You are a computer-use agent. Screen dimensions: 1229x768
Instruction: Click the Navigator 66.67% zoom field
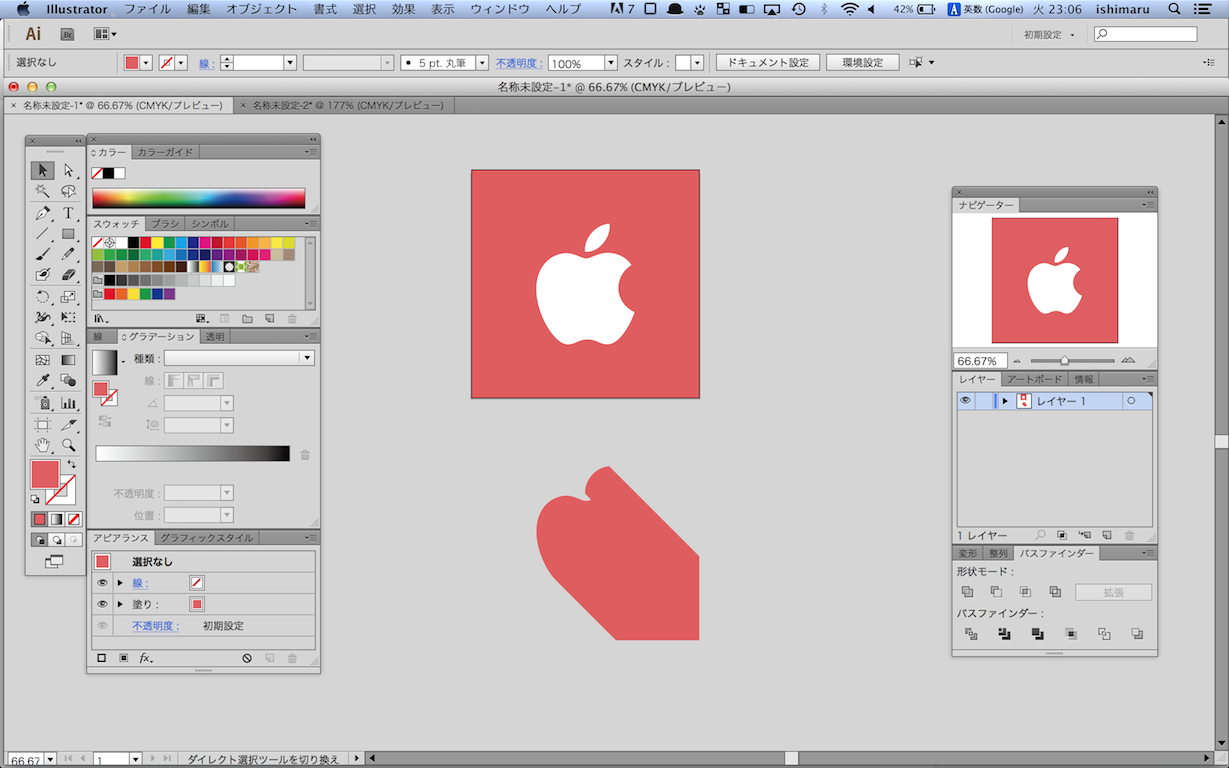point(980,361)
